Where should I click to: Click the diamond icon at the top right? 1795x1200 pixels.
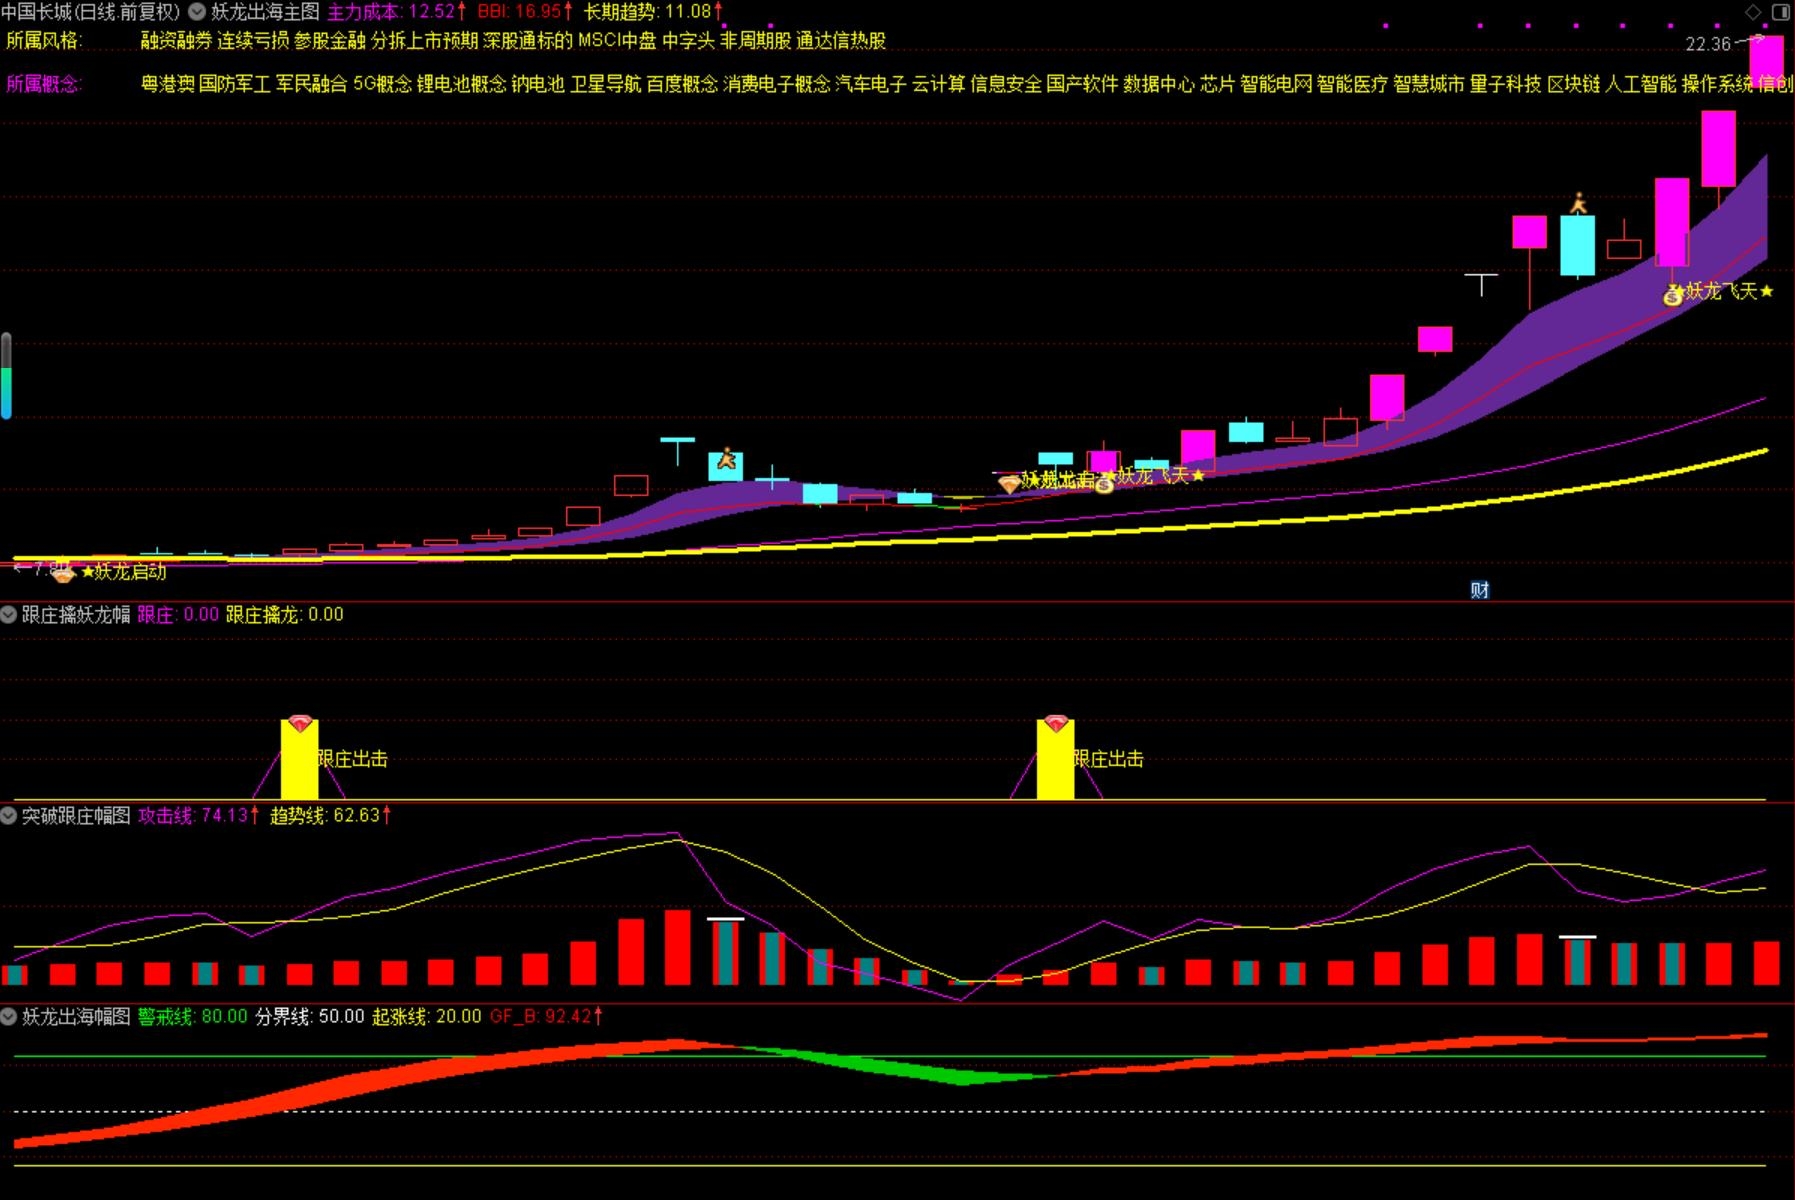[1753, 12]
